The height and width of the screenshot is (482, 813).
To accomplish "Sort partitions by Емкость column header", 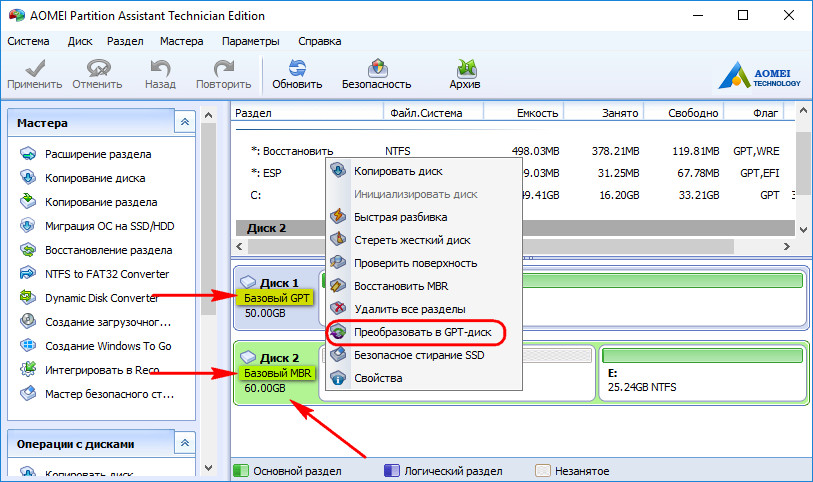I will pyautogui.click(x=536, y=114).
